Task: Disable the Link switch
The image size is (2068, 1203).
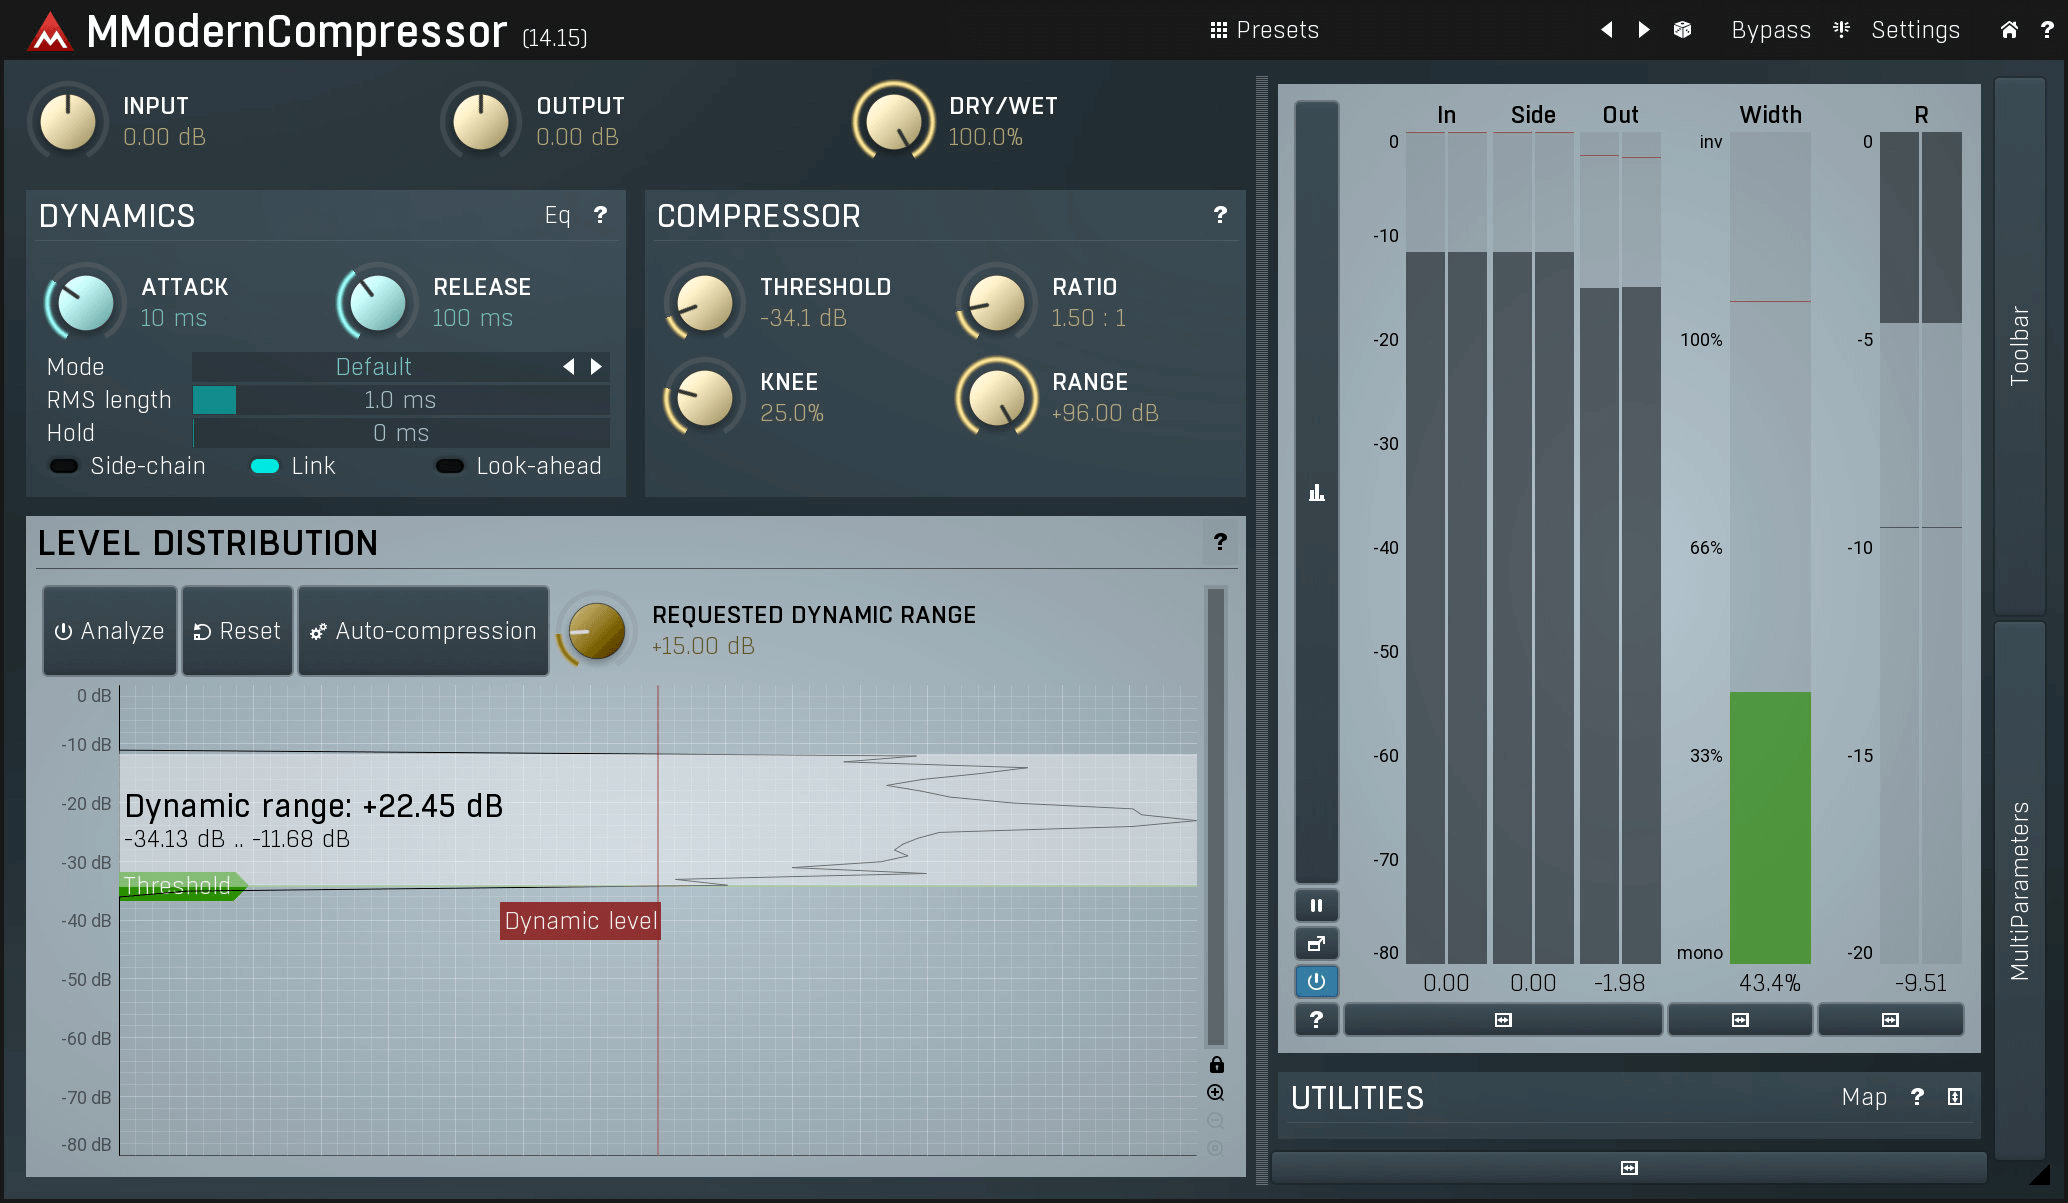Action: (x=265, y=466)
